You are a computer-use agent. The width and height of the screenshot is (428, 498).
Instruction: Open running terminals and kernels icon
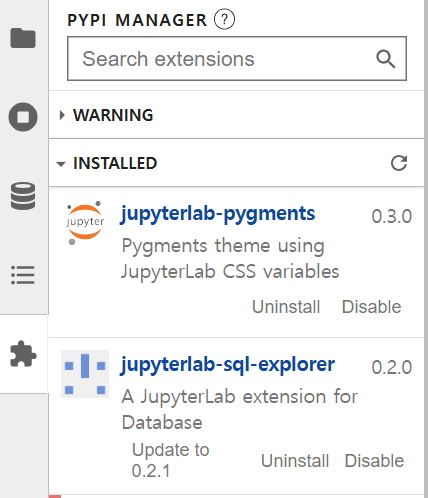(x=23, y=117)
